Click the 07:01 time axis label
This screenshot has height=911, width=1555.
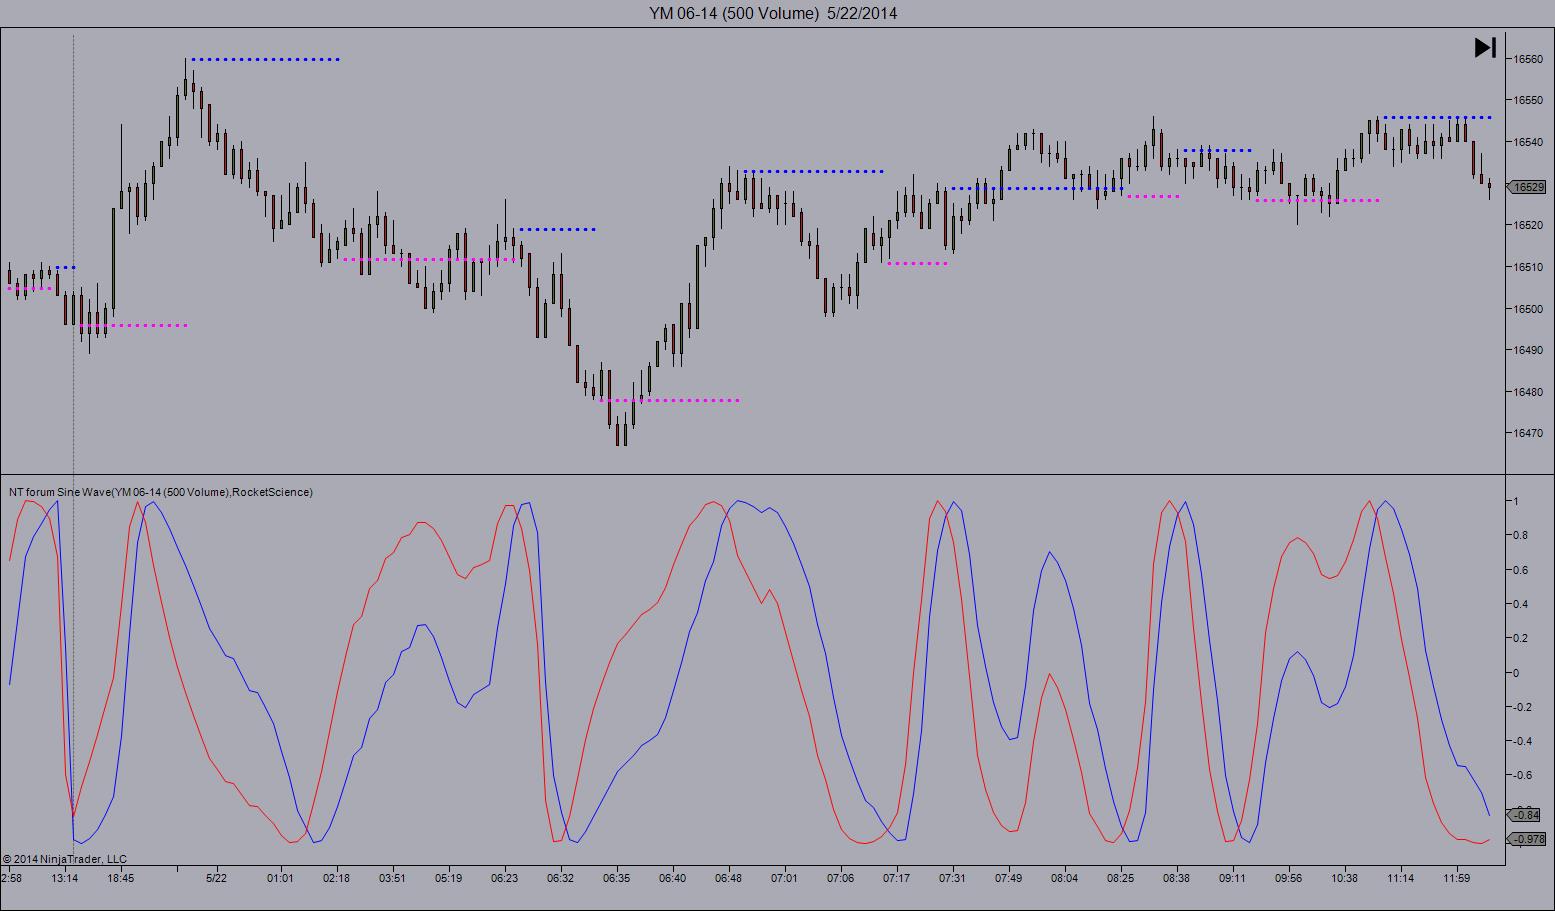click(x=784, y=879)
